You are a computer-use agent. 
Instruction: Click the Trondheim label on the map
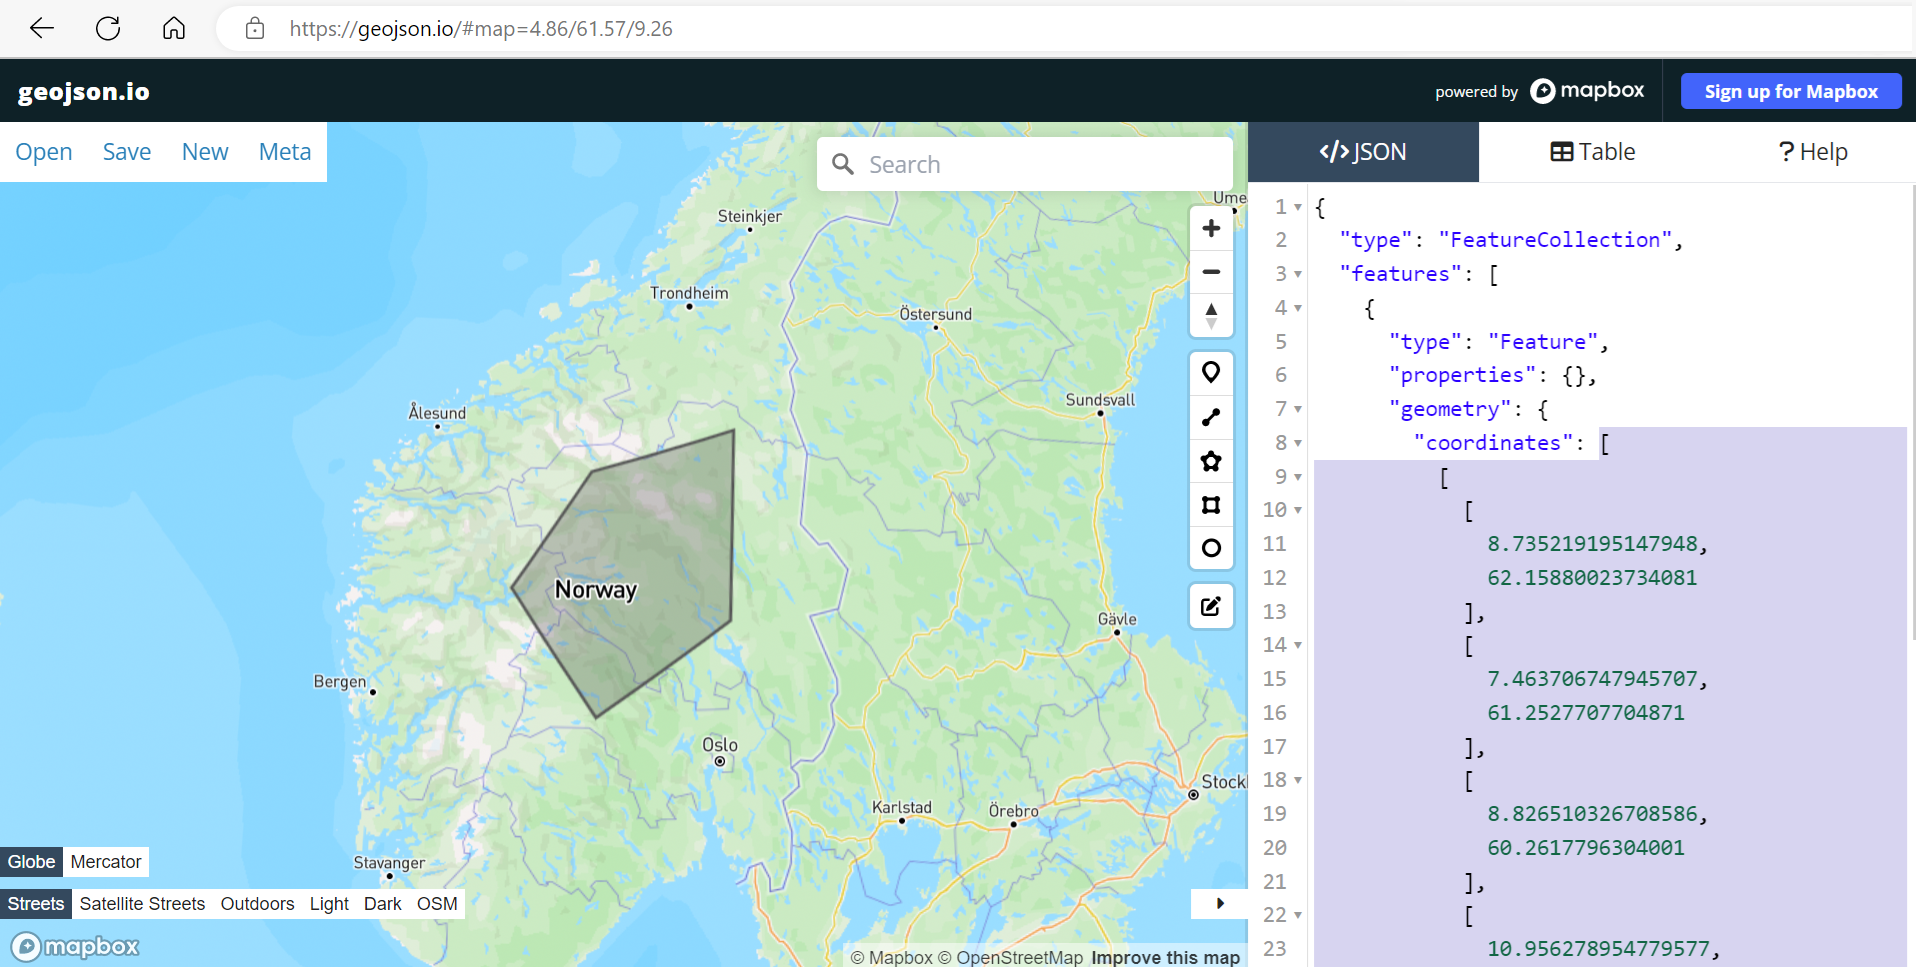[x=689, y=293]
